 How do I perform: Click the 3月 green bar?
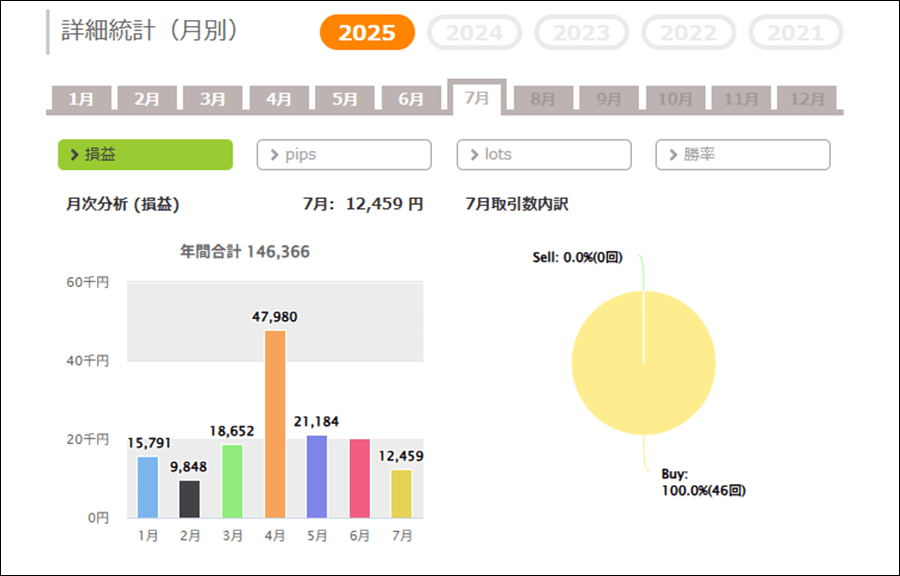[x=232, y=481]
